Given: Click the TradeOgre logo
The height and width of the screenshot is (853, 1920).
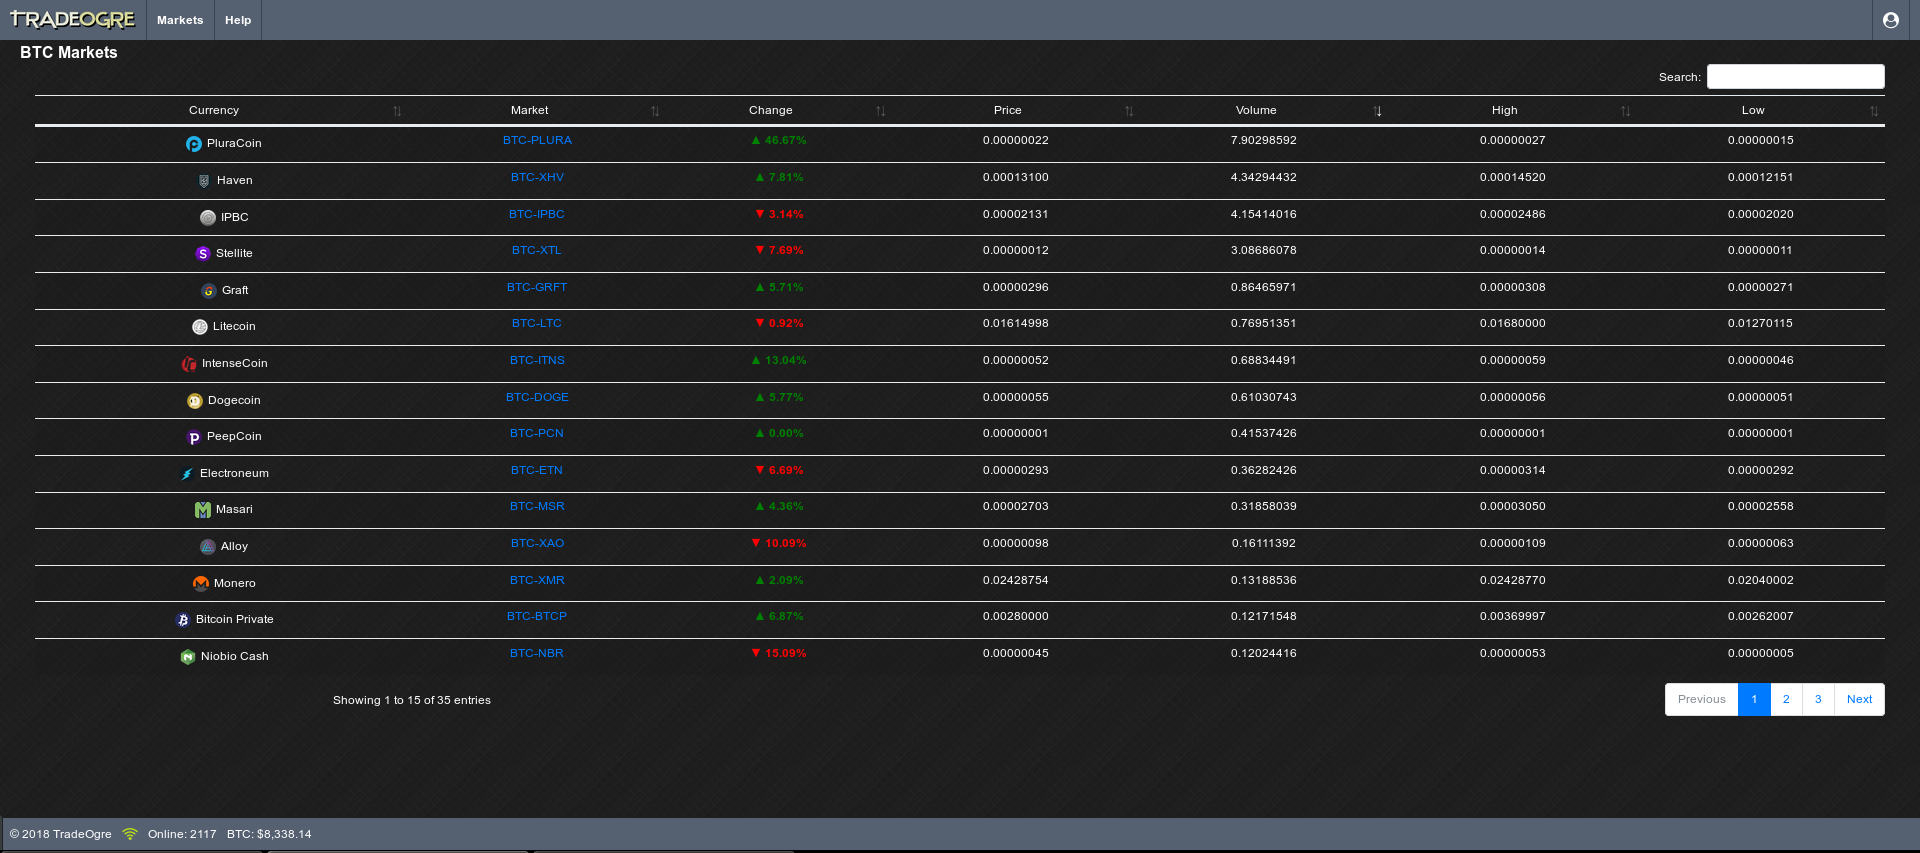Looking at the screenshot, I should tap(72, 20).
